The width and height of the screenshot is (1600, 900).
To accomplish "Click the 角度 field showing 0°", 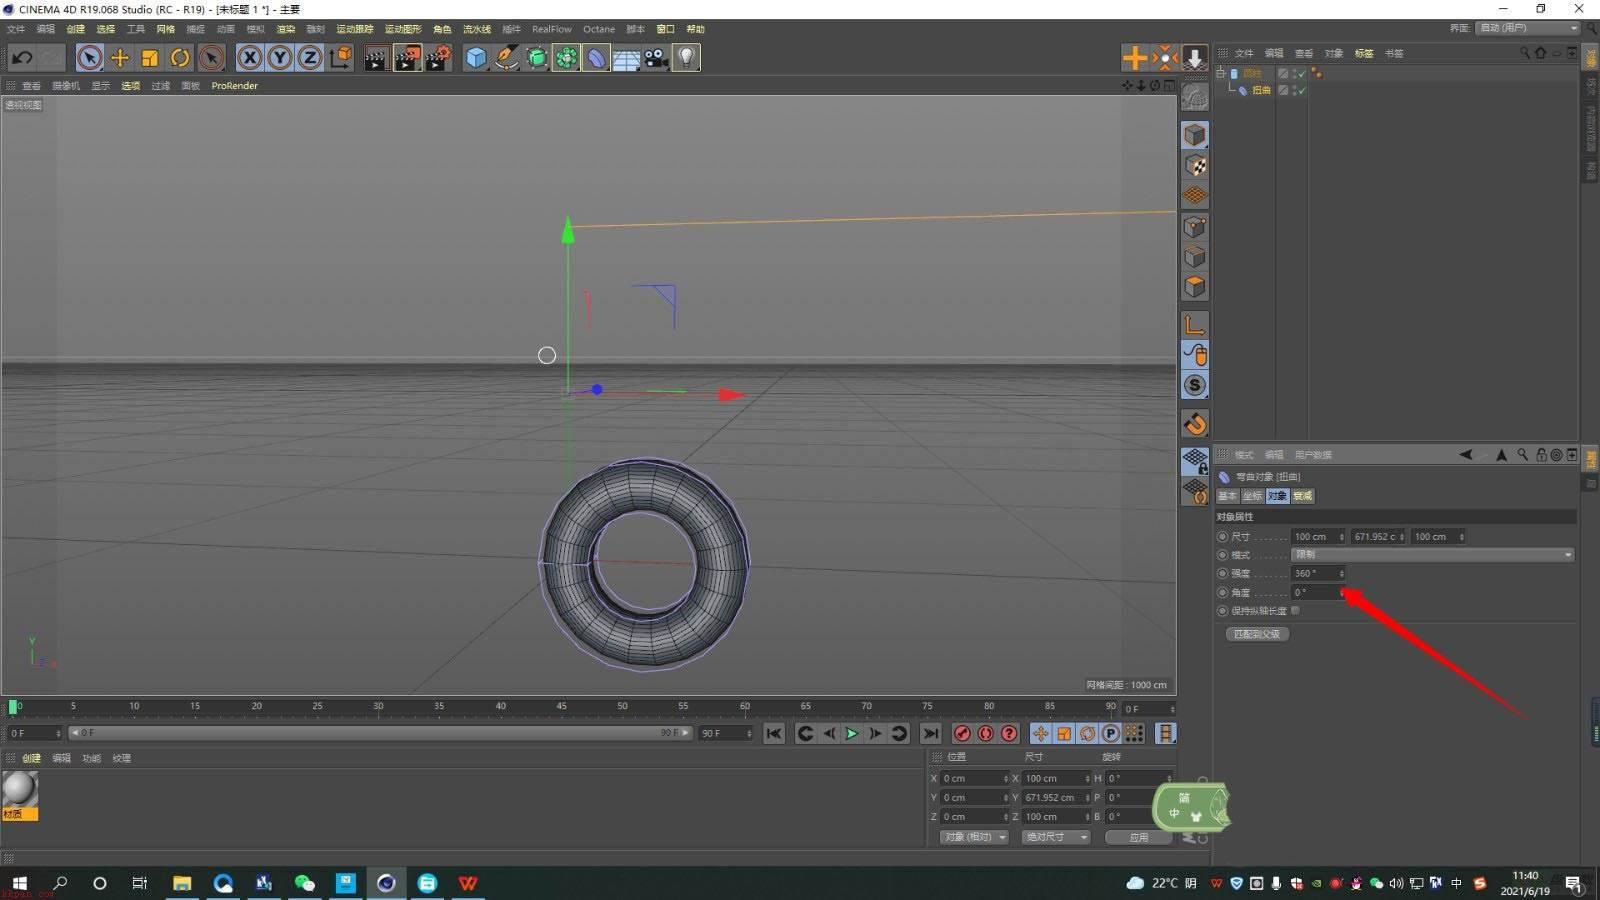I will 1318,593.
